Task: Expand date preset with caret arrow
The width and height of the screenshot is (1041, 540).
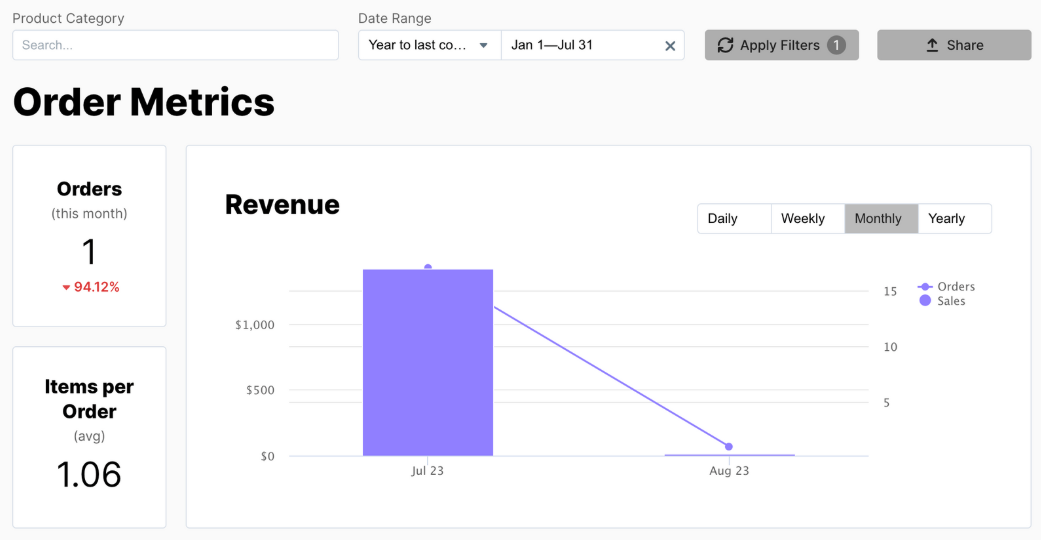Action: (x=483, y=45)
